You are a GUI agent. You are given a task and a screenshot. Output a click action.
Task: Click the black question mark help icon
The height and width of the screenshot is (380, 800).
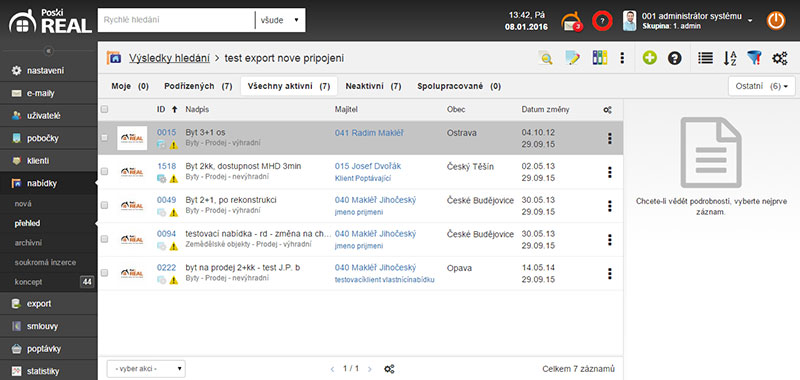pos(674,58)
